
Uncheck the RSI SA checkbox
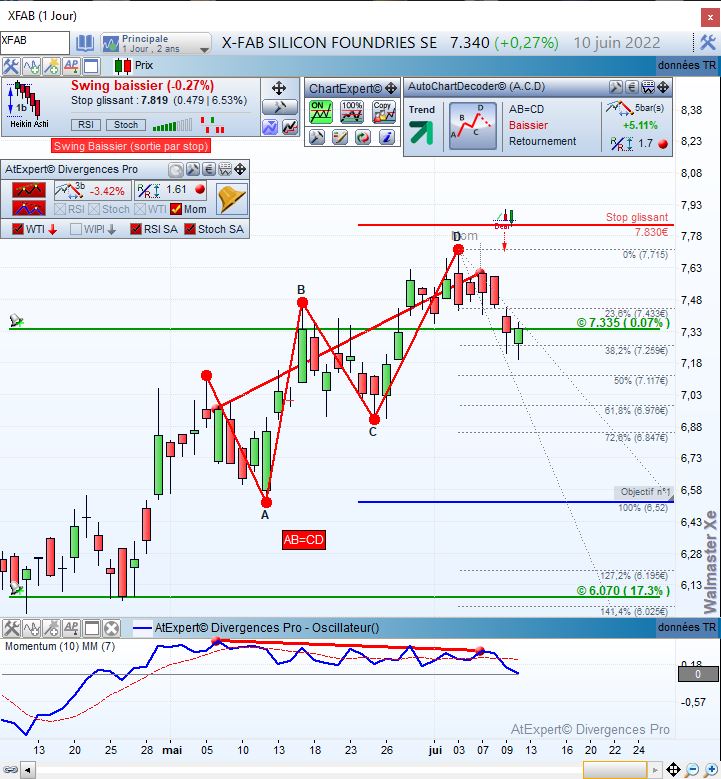tap(136, 229)
